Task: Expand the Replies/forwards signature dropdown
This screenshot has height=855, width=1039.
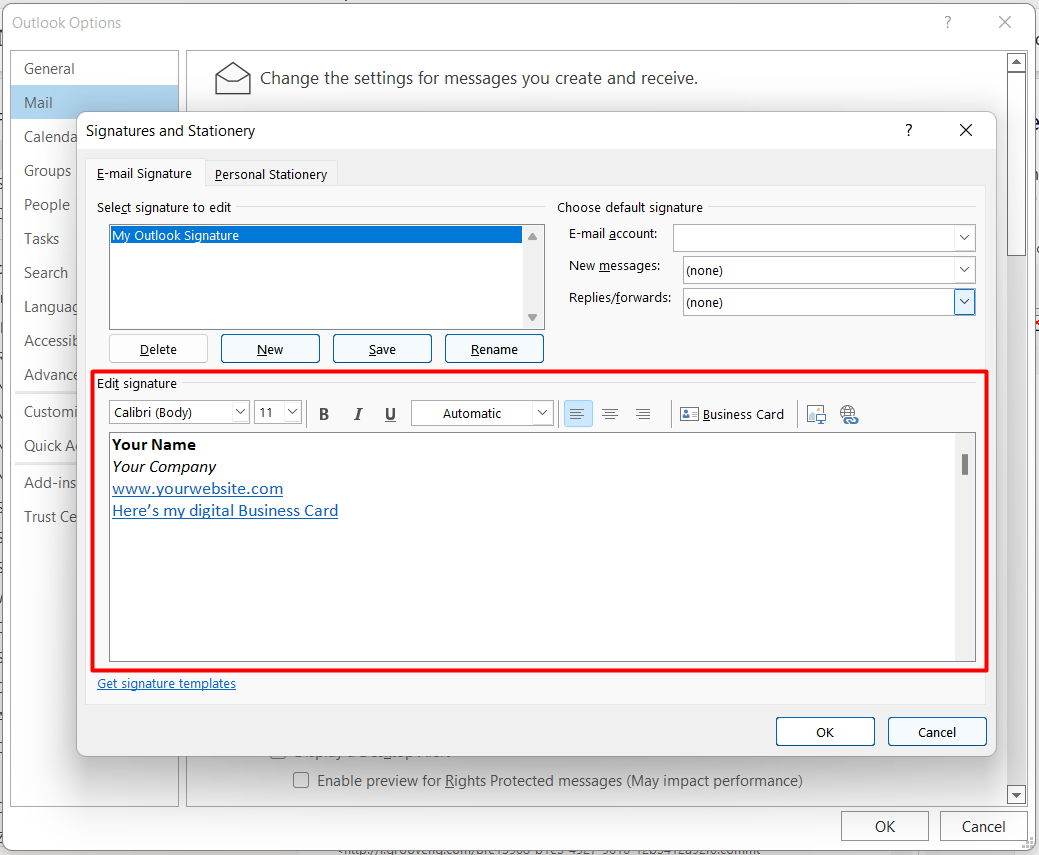Action: click(964, 302)
